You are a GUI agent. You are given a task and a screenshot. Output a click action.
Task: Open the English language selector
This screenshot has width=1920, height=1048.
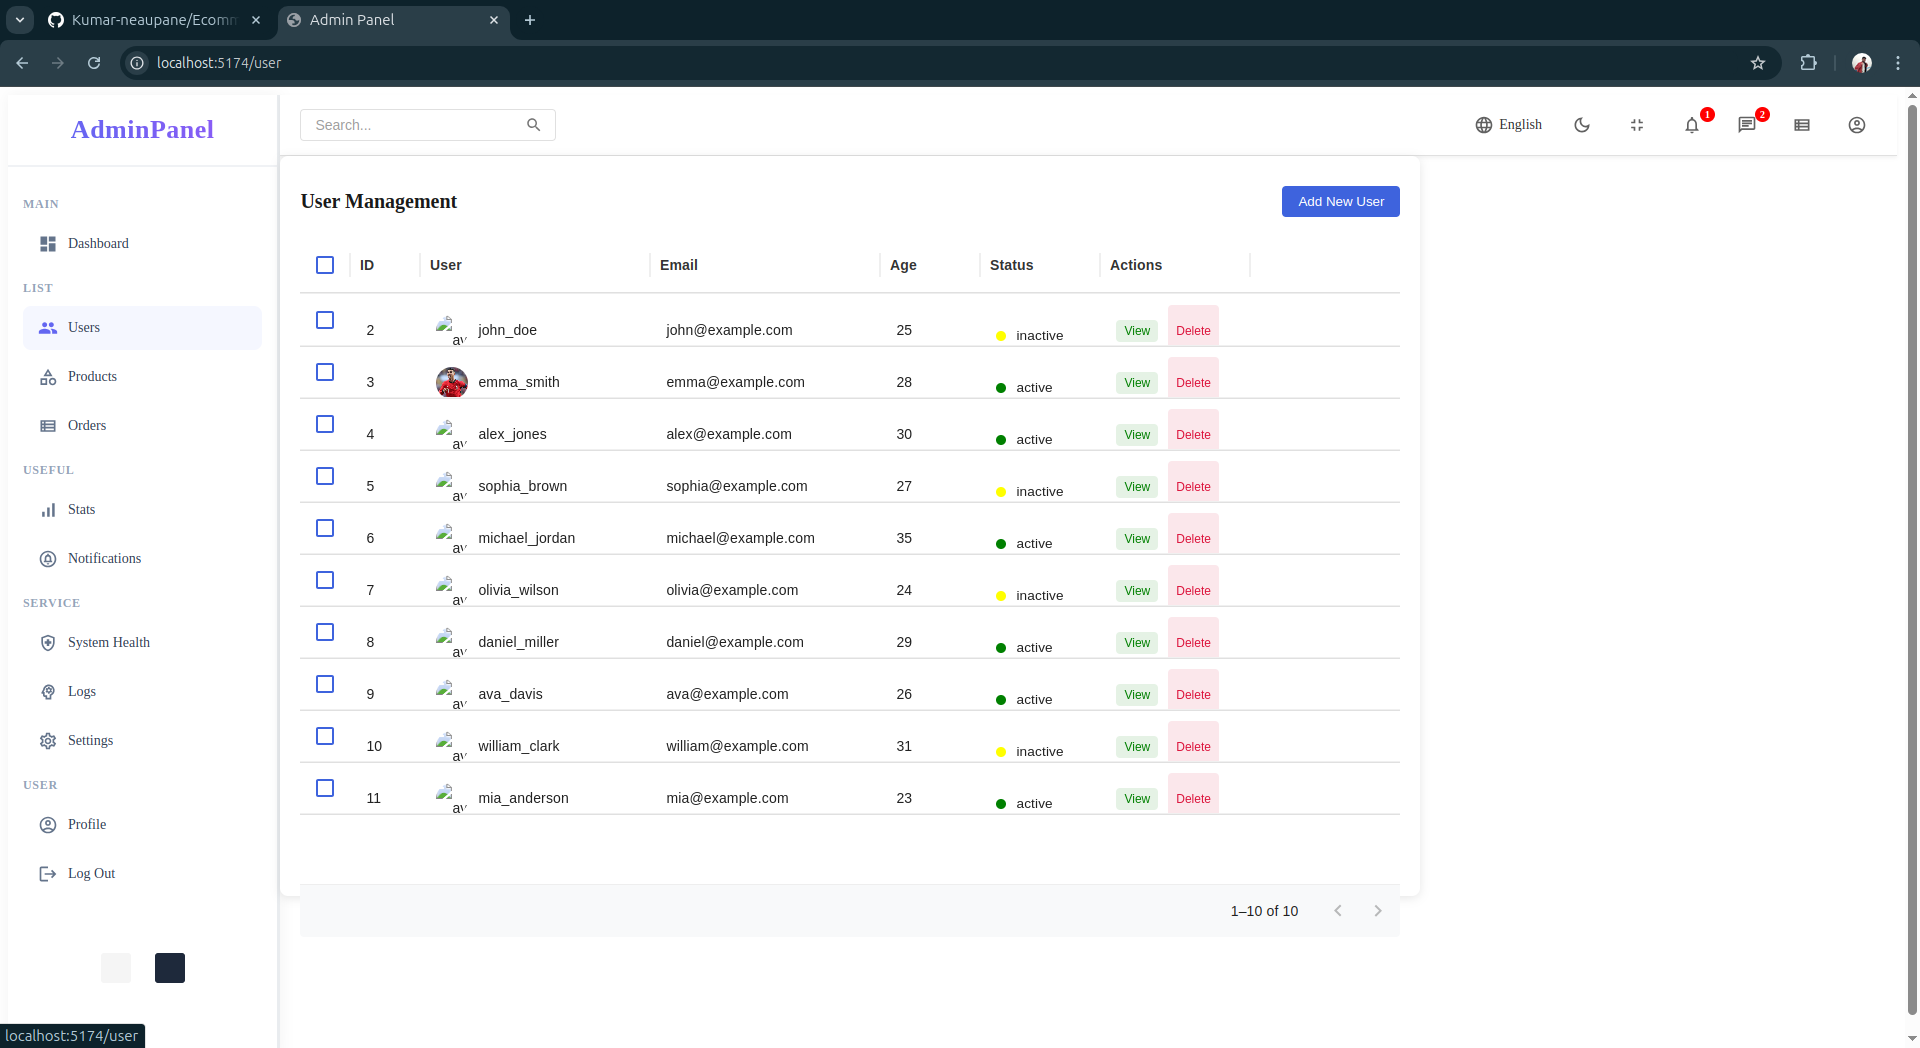coord(1508,125)
